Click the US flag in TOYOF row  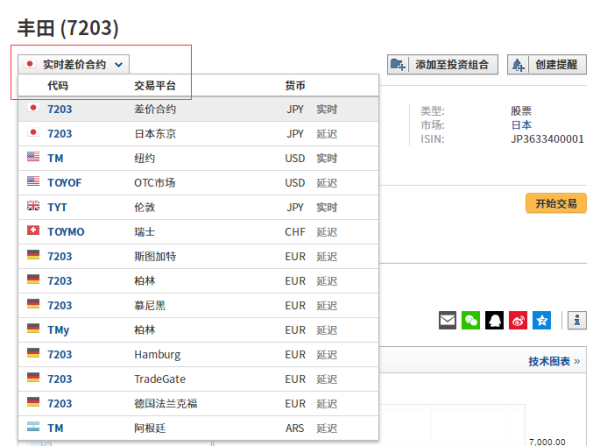[x=33, y=181]
